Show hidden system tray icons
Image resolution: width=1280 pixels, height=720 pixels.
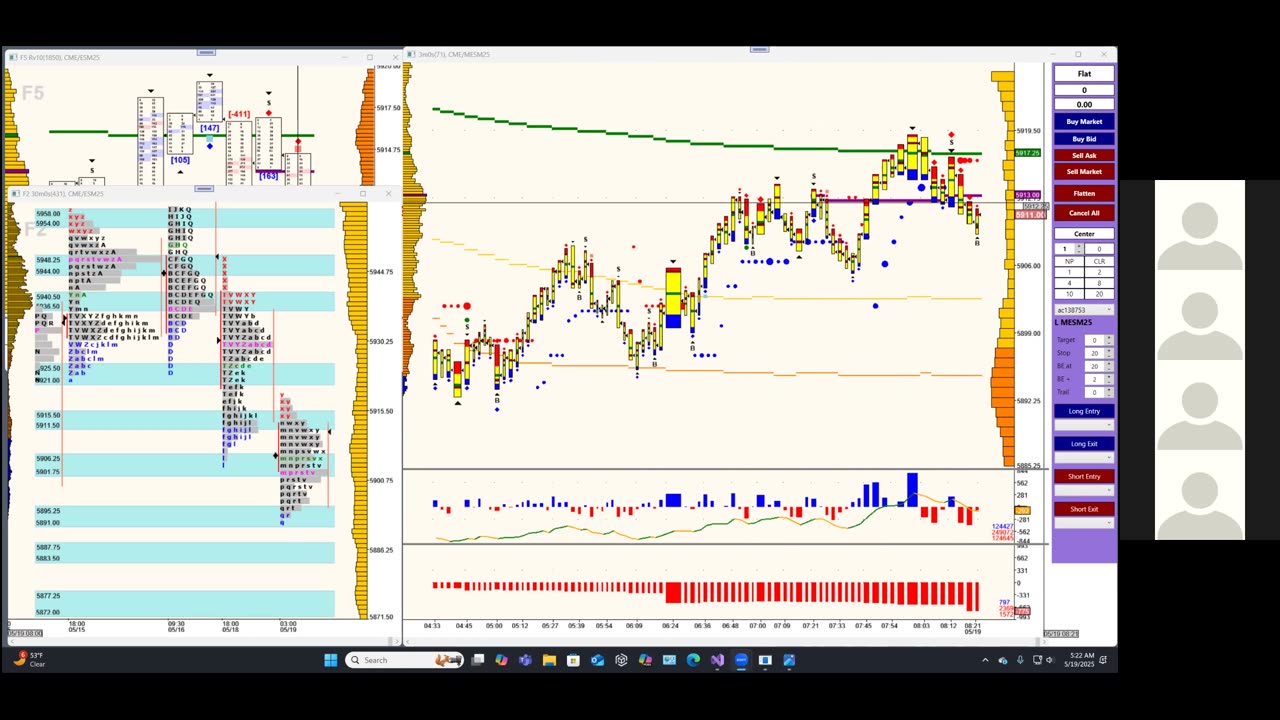[985, 660]
